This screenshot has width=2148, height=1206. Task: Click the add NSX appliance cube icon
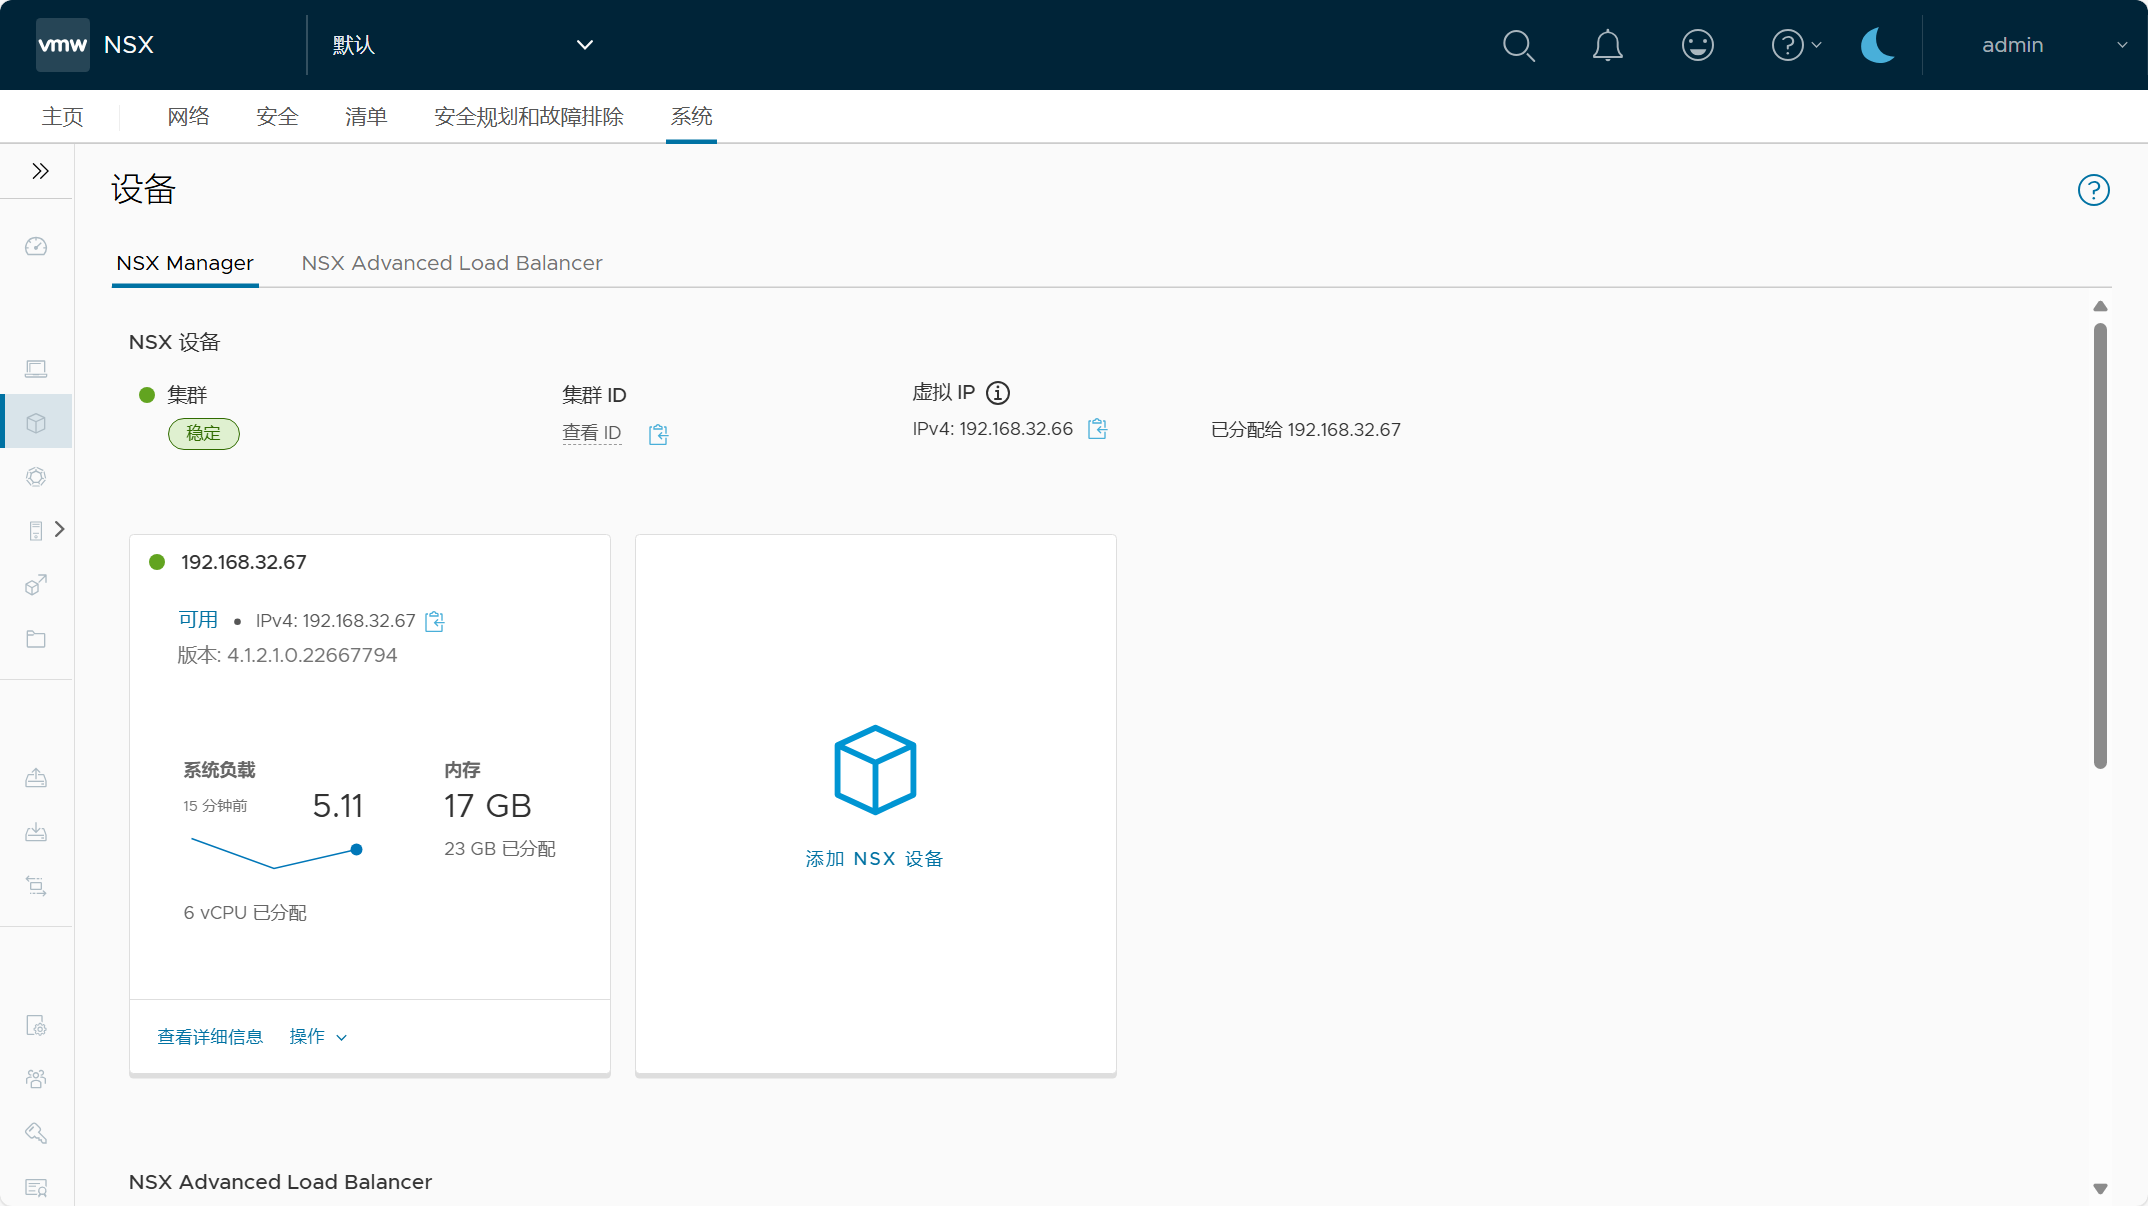coord(875,770)
